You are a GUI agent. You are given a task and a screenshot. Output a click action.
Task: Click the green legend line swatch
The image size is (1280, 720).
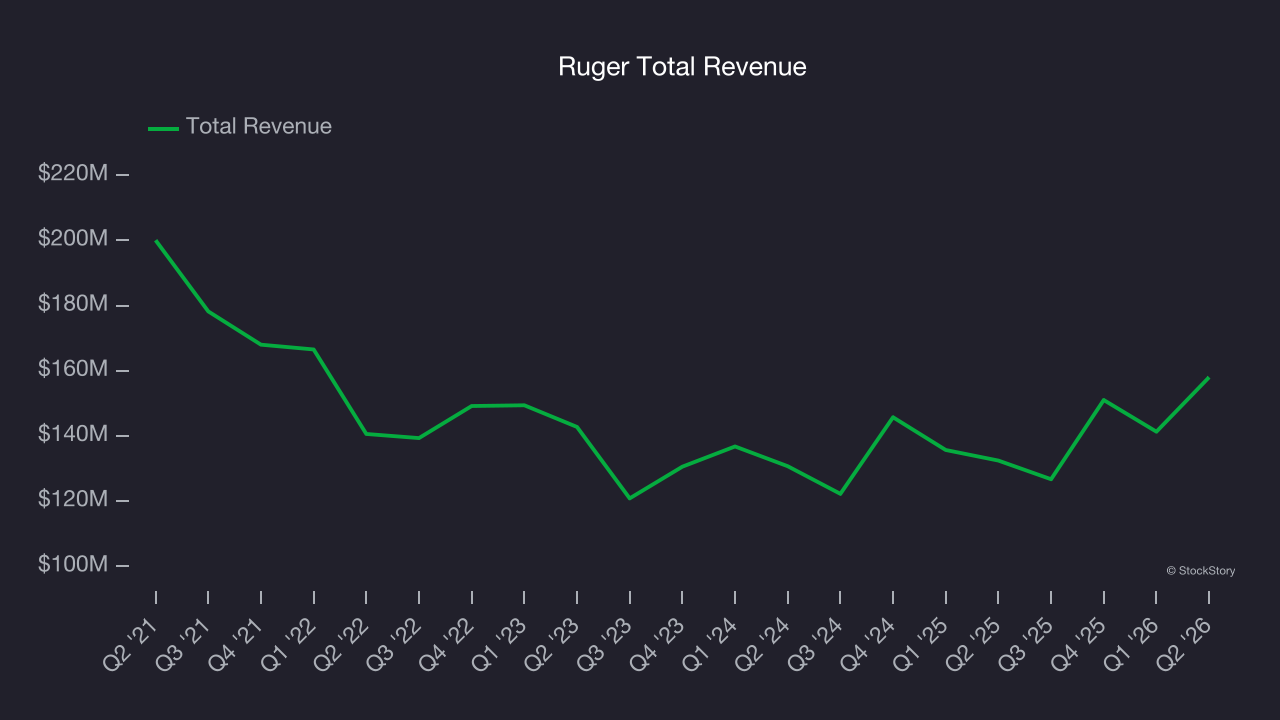click(x=163, y=128)
